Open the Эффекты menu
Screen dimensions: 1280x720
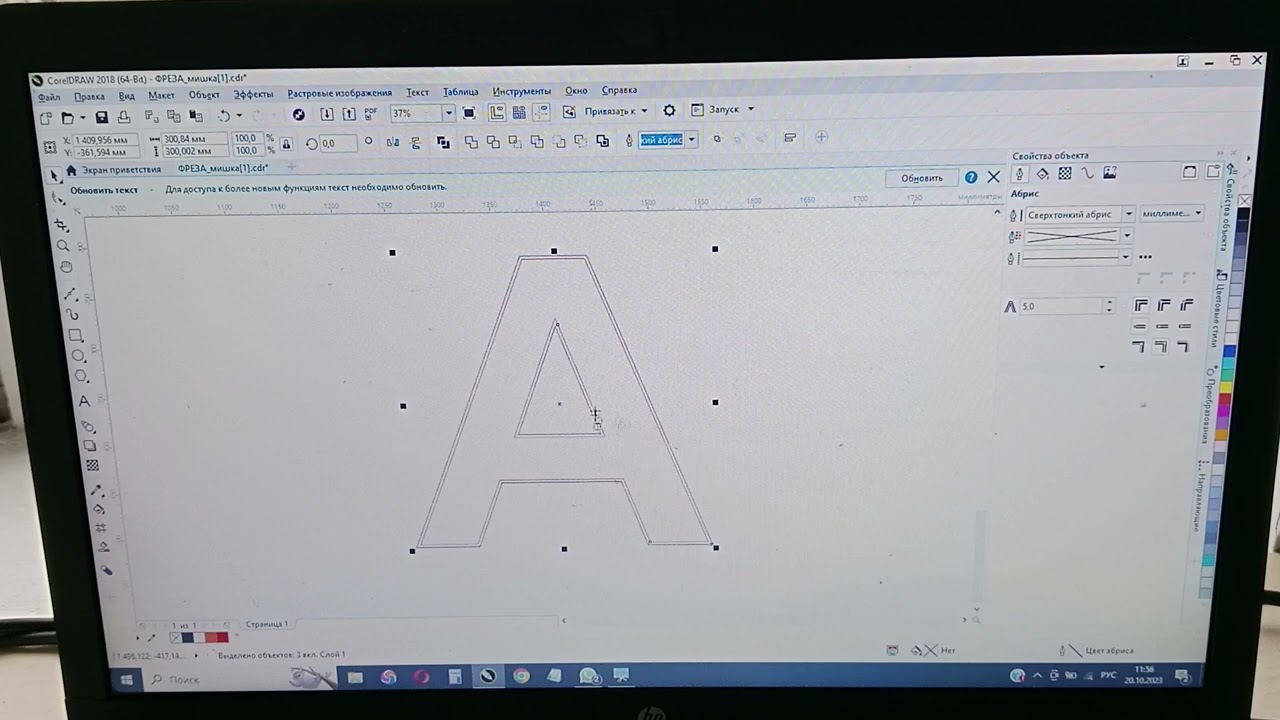254,95
